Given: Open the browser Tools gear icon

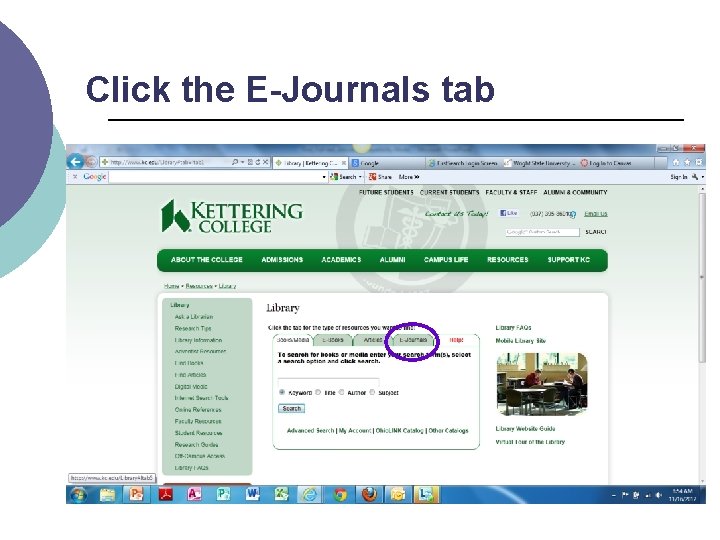Looking at the screenshot, I should (x=698, y=162).
